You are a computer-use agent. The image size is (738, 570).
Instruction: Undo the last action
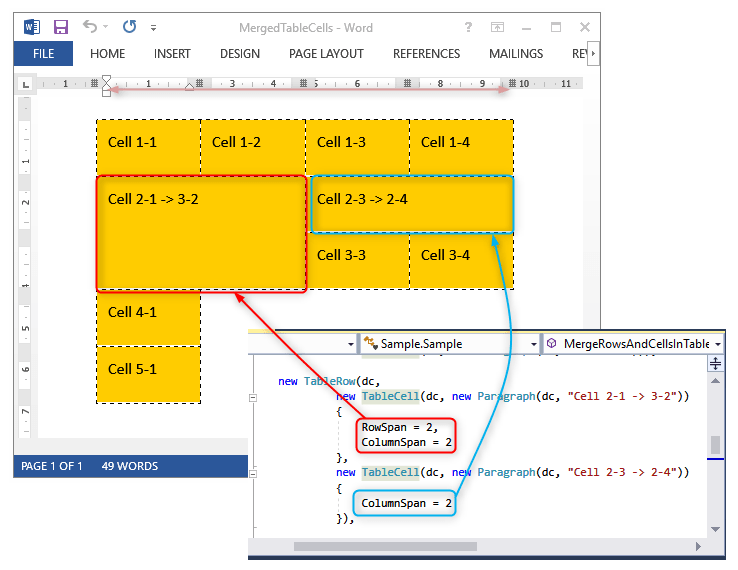point(90,27)
